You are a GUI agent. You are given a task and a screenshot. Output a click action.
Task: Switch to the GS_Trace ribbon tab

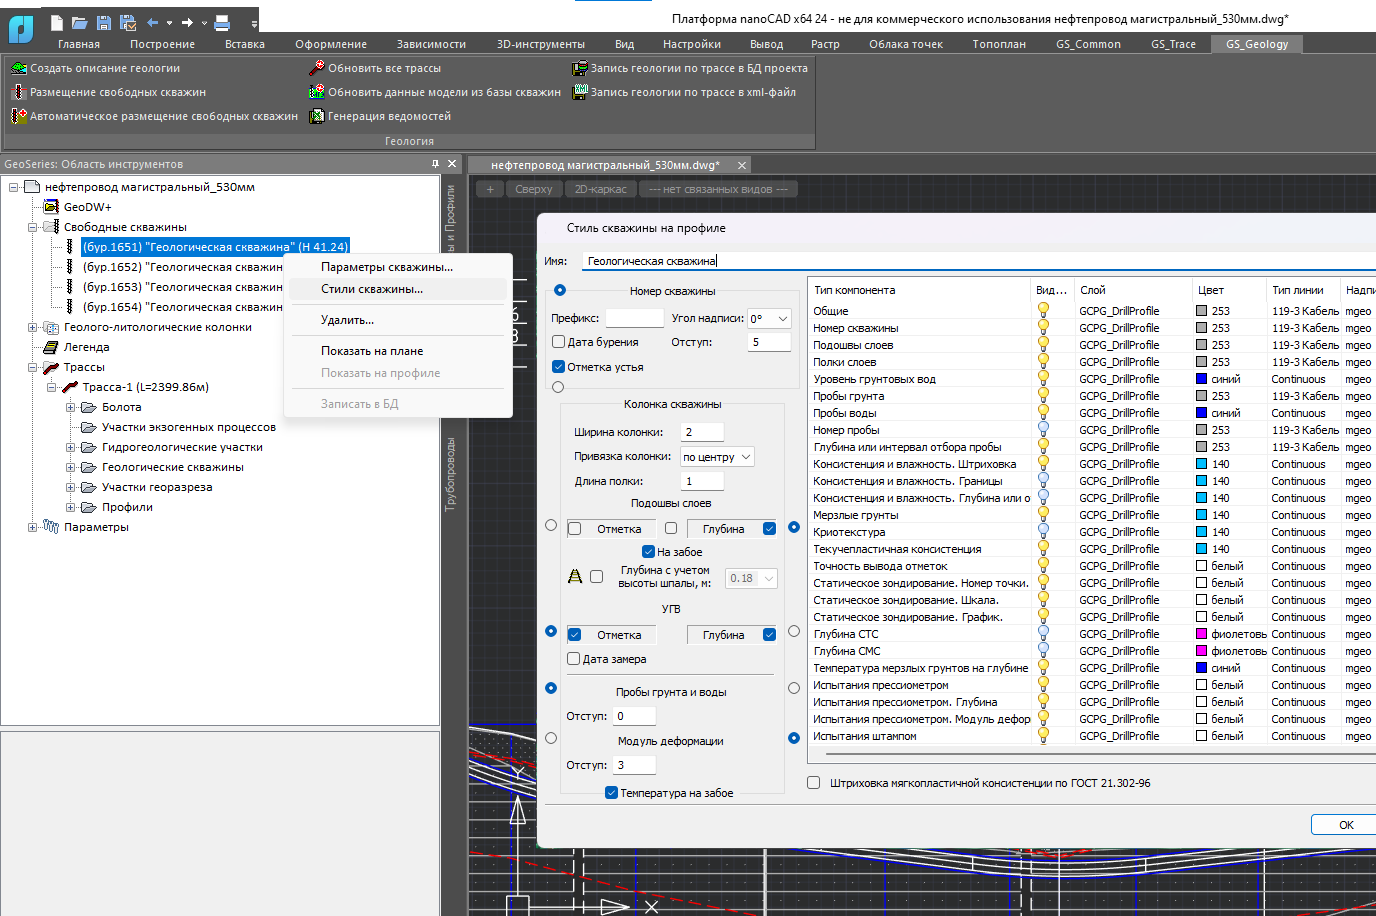click(1173, 44)
